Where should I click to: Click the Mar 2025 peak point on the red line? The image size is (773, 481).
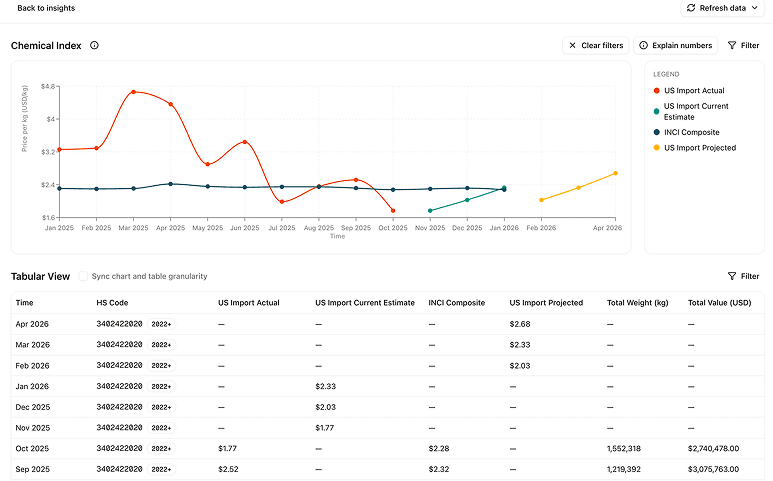[133, 92]
